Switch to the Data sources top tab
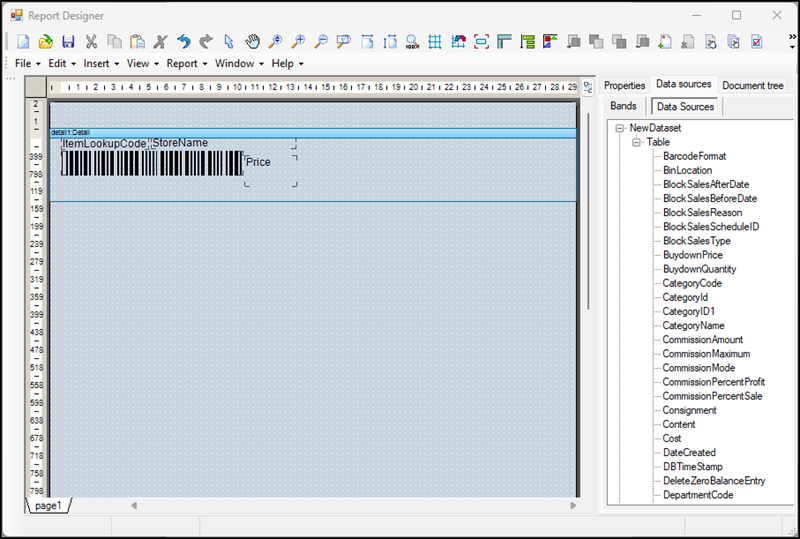The width and height of the screenshot is (800, 539). coord(684,84)
